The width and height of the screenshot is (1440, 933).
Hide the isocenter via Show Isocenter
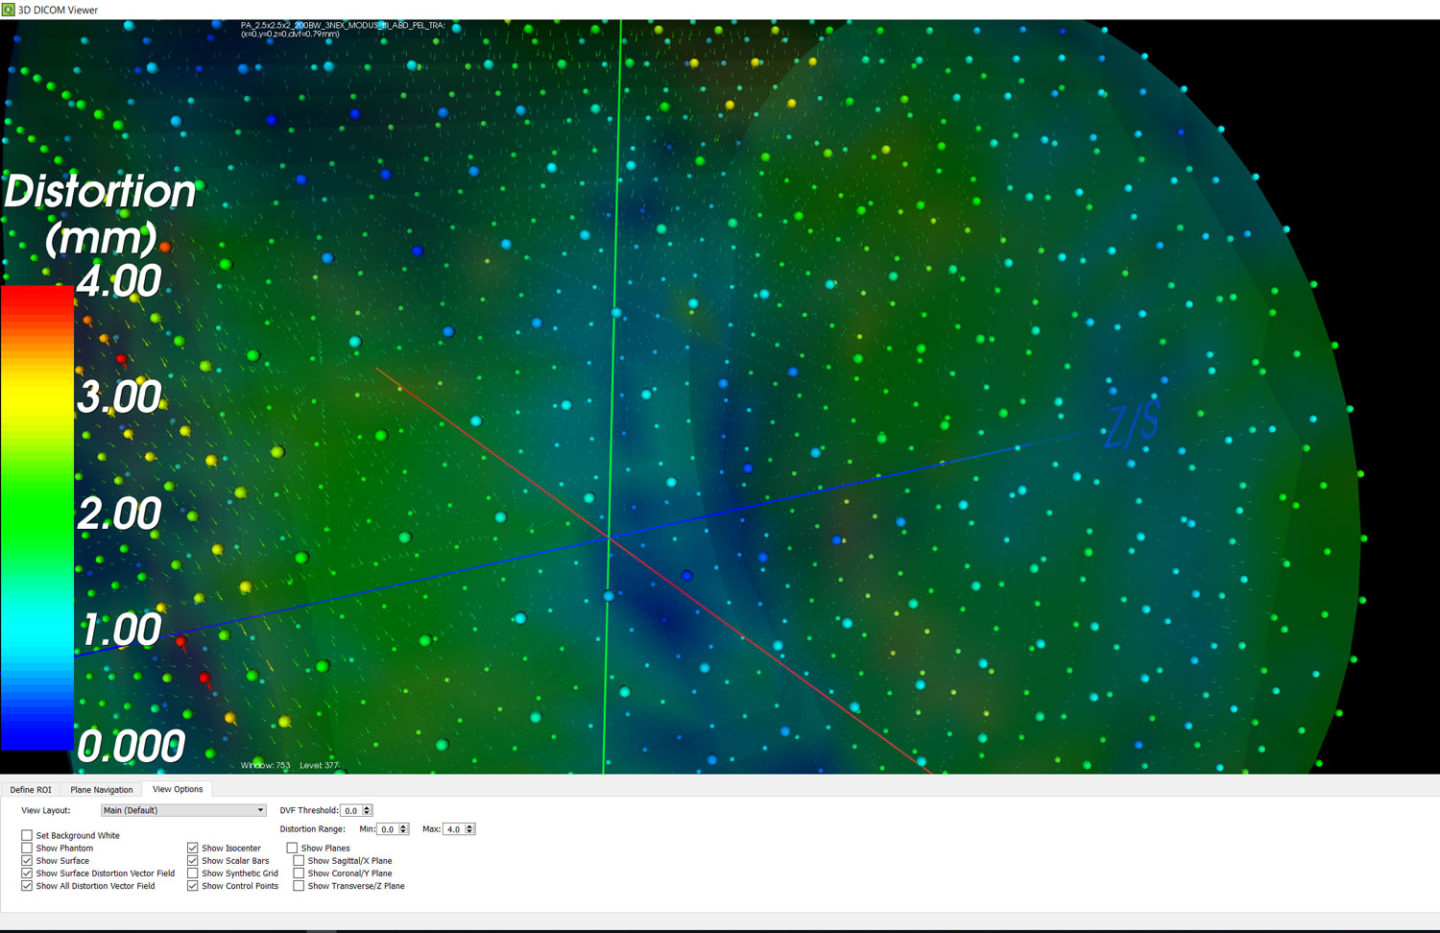(193, 848)
